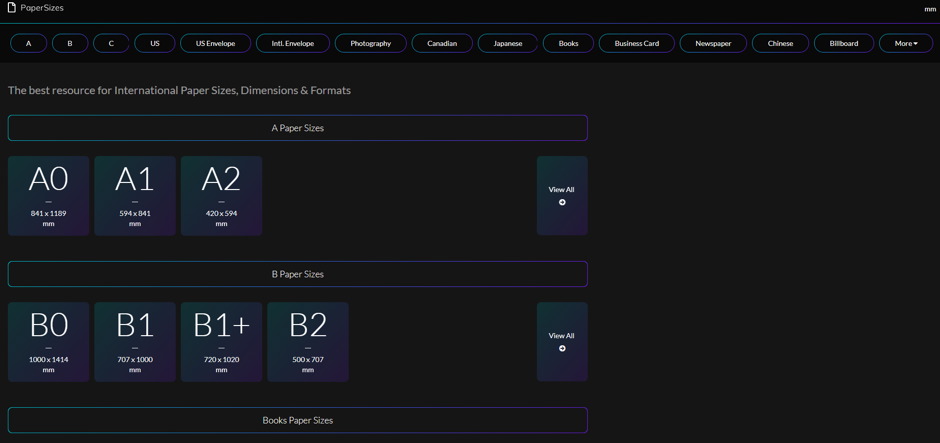Click the A Paper Sizes header
Viewport: 940px width, 443px height.
click(x=297, y=128)
